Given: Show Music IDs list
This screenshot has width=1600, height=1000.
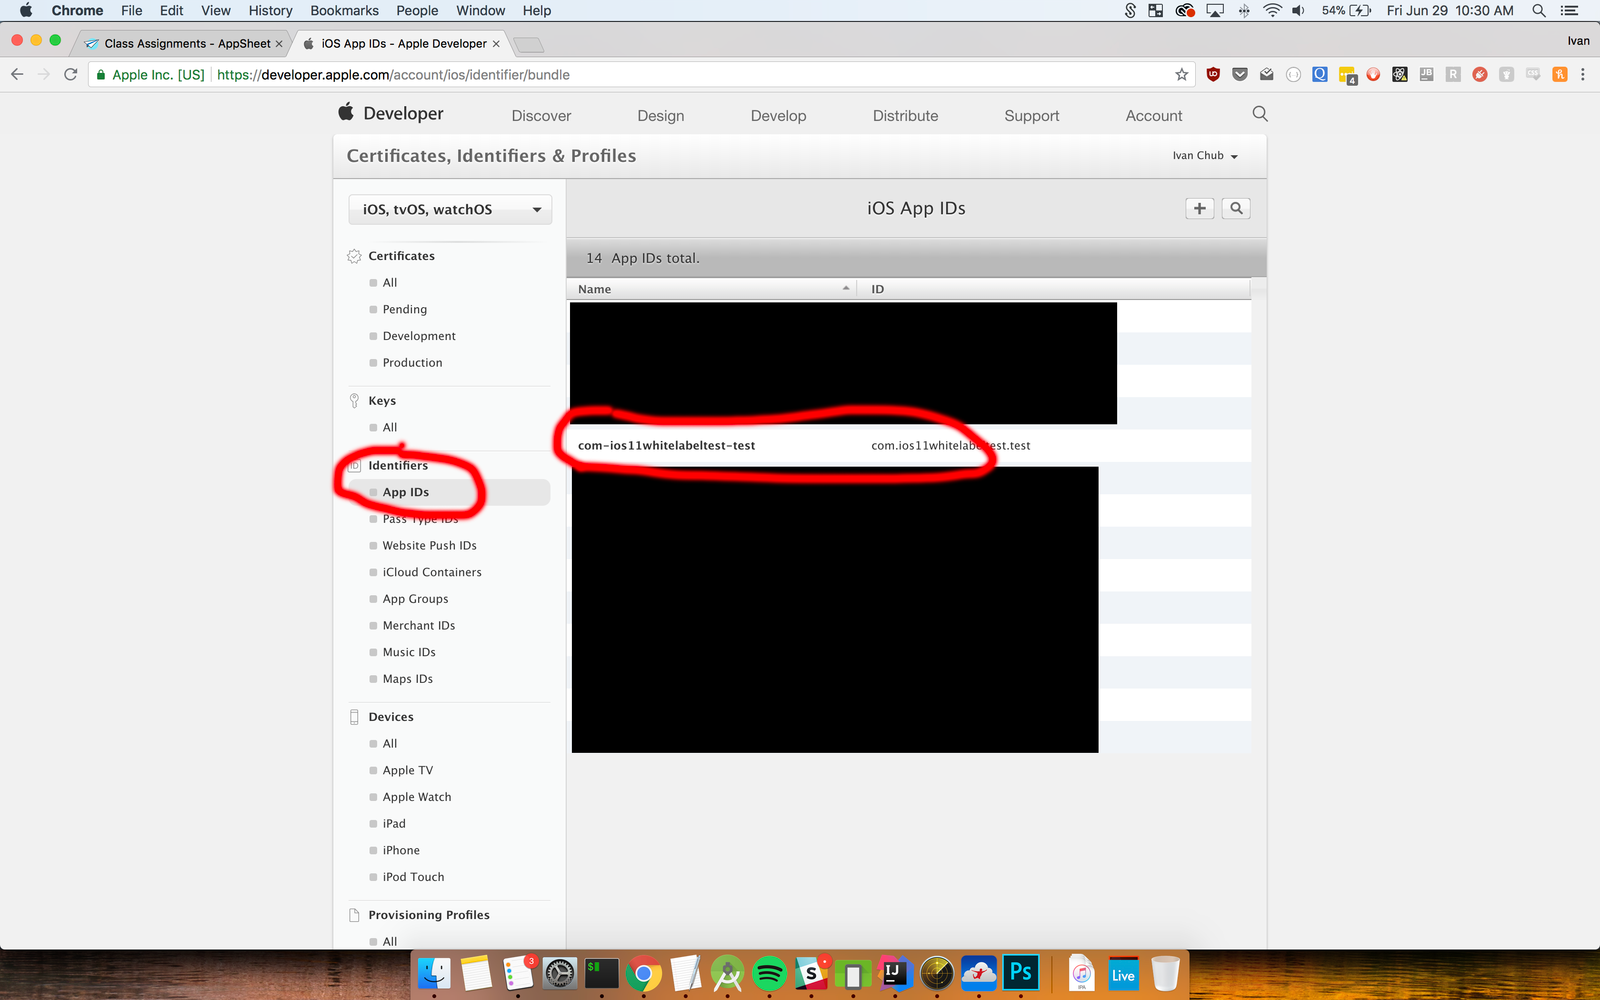Looking at the screenshot, I should [x=409, y=652].
